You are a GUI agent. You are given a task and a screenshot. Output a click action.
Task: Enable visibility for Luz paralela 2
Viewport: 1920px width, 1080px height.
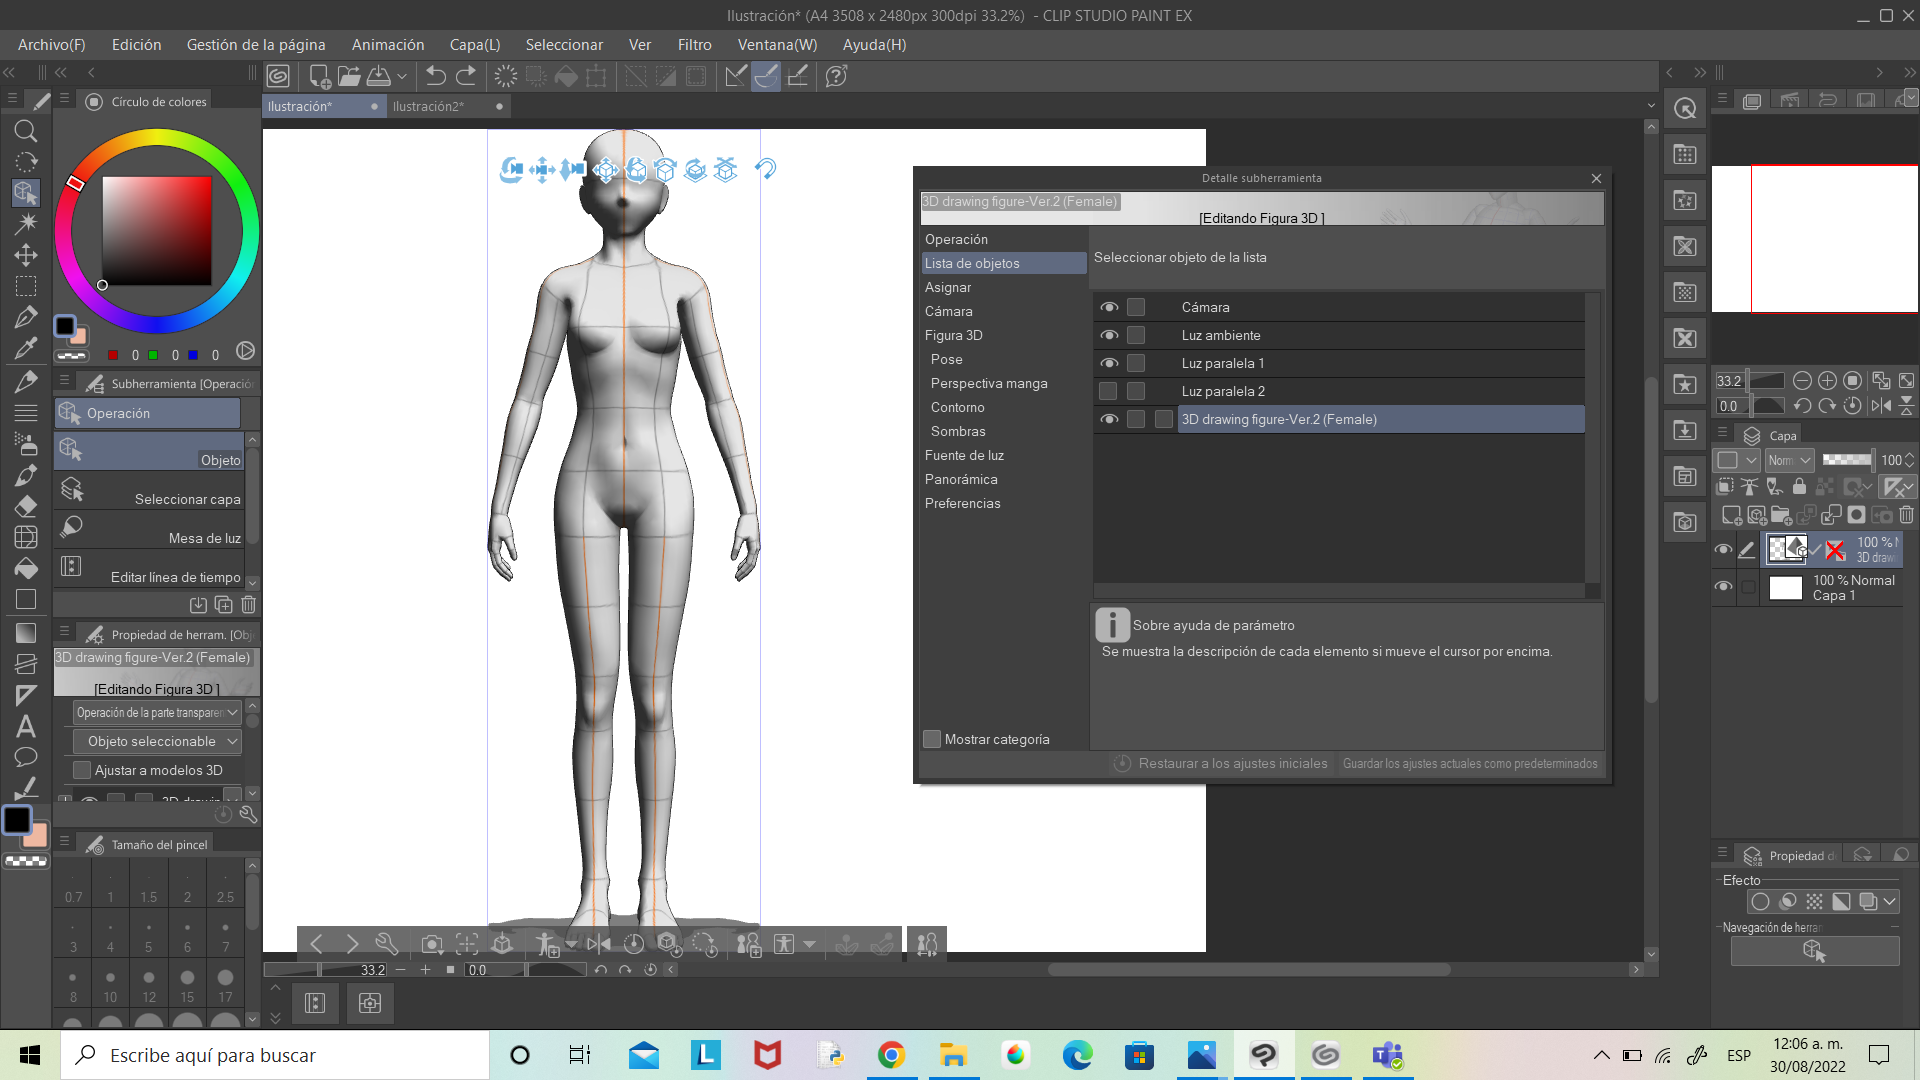1108,391
